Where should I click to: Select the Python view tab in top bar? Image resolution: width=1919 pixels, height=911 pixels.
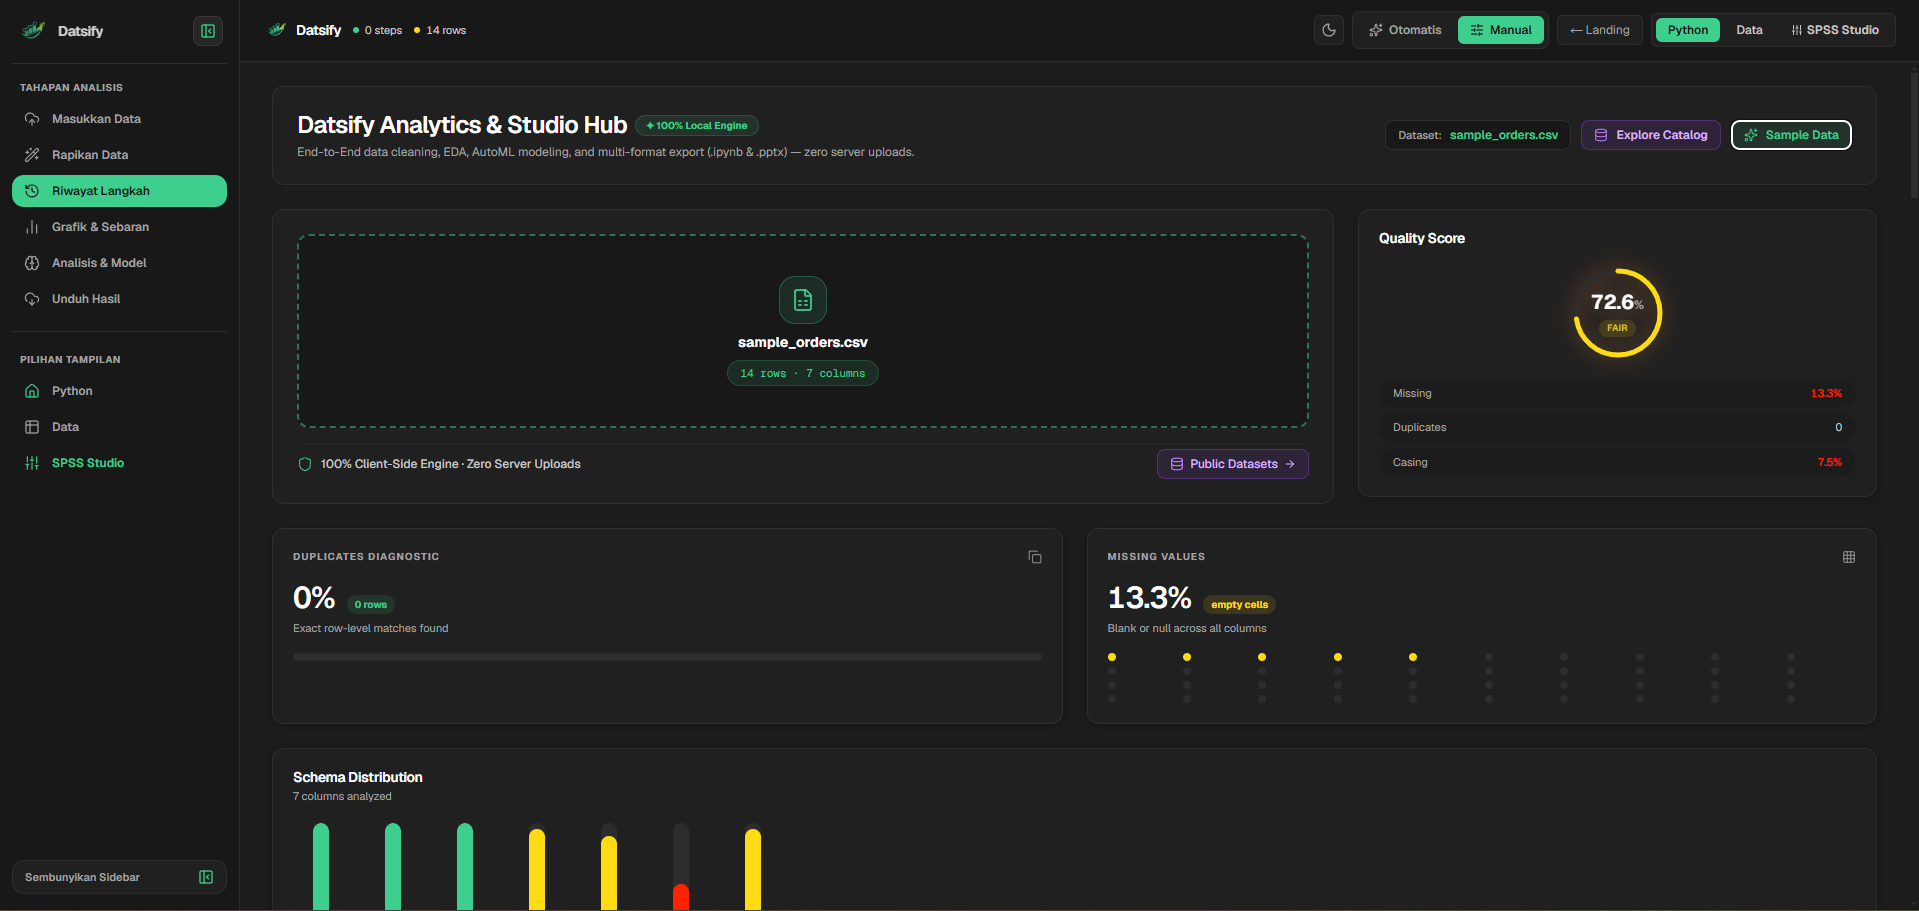(x=1688, y=30)
